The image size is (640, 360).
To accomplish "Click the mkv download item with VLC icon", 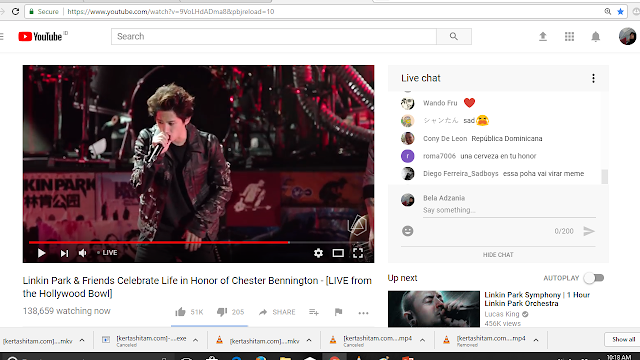I will click(x=264, y=340).
